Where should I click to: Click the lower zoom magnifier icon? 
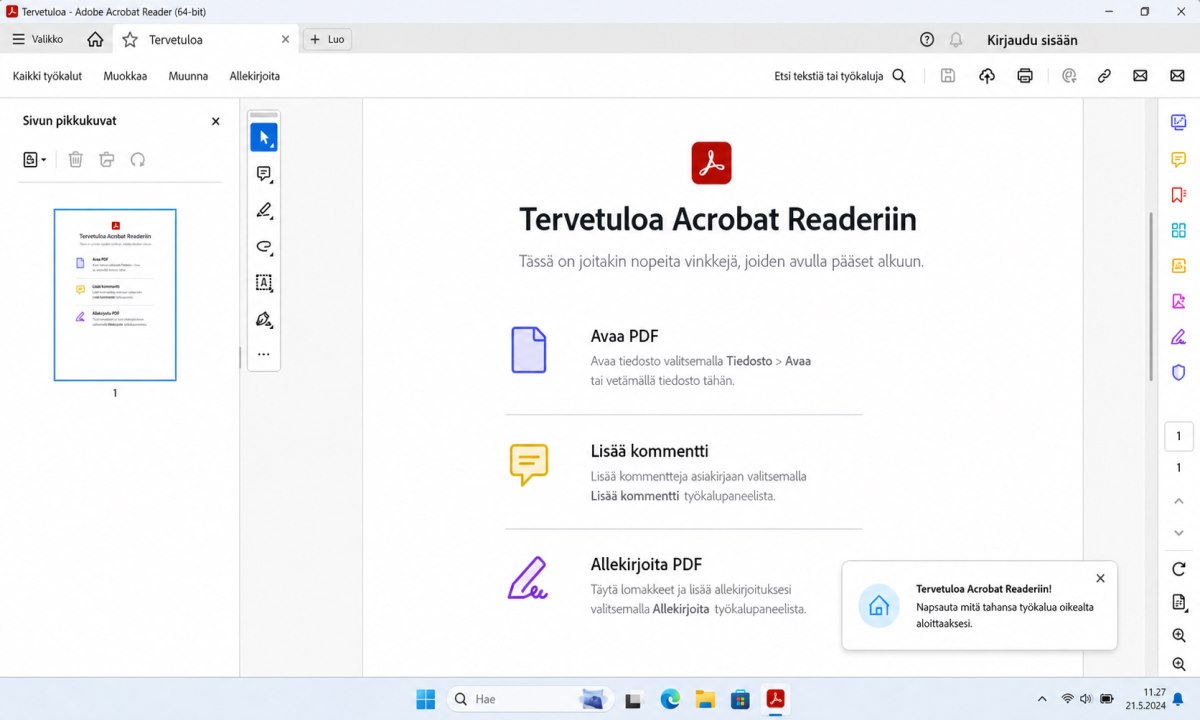pyautogui.click(x=1179, y=665)
